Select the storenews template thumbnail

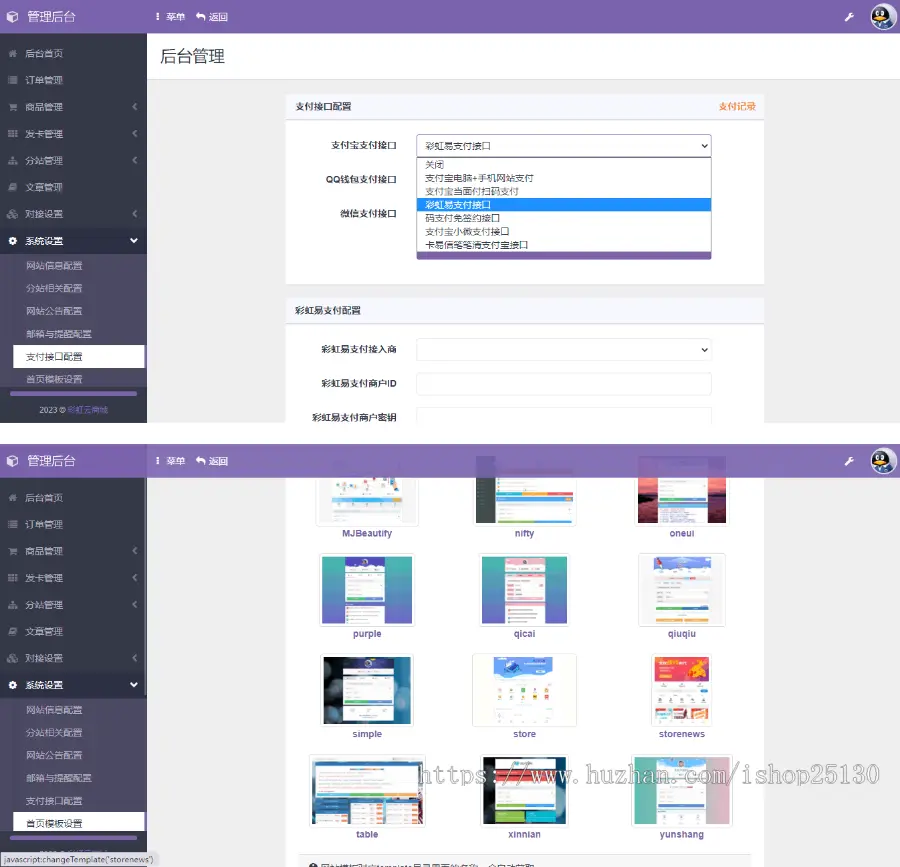[681, 690]
